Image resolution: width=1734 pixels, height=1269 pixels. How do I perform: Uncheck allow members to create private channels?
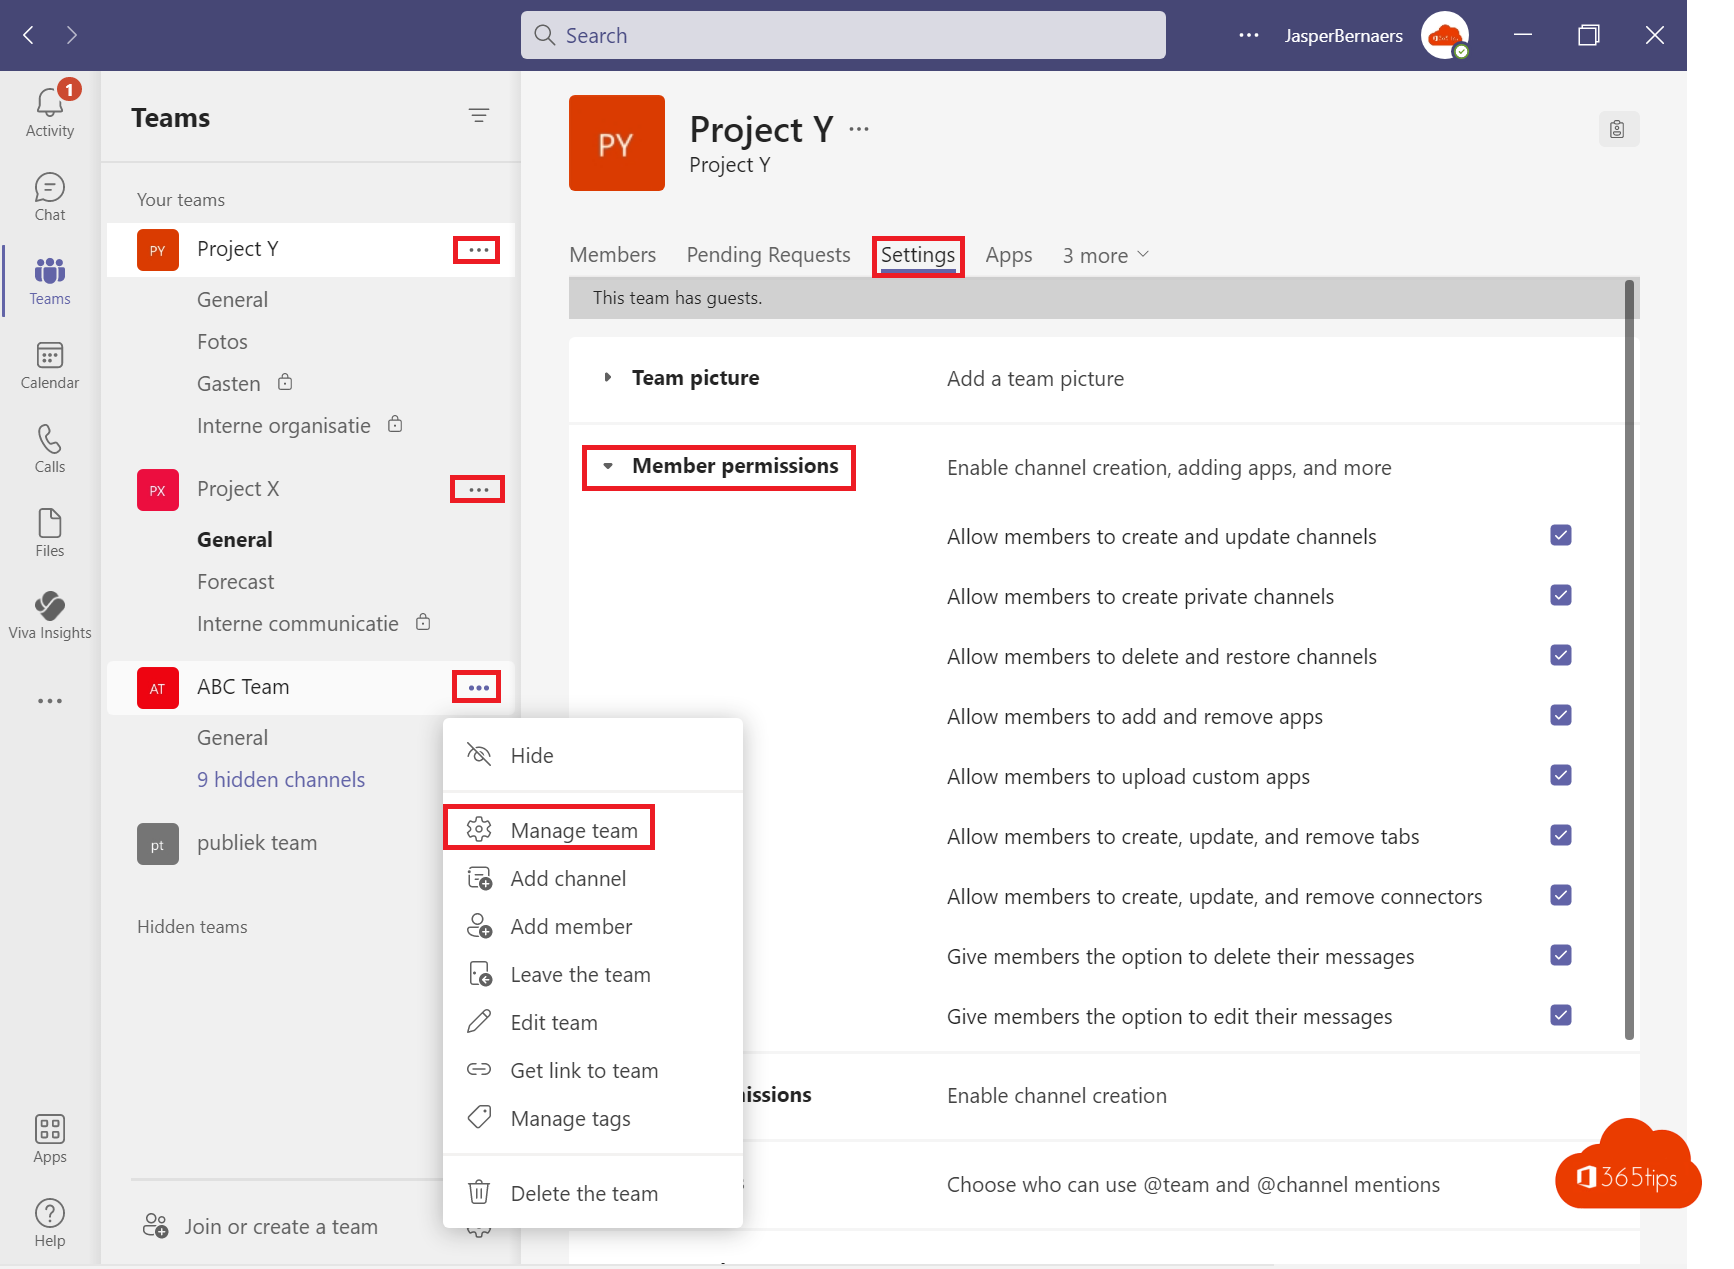[x=1560, y=596]
